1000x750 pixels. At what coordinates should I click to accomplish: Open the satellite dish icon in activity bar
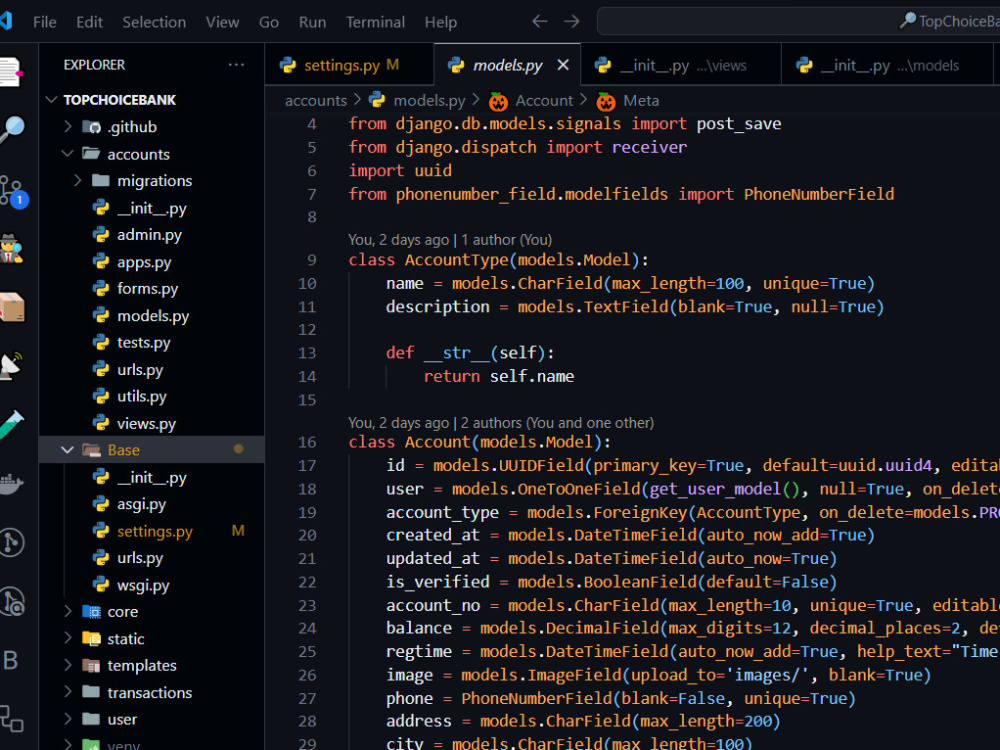11,365
